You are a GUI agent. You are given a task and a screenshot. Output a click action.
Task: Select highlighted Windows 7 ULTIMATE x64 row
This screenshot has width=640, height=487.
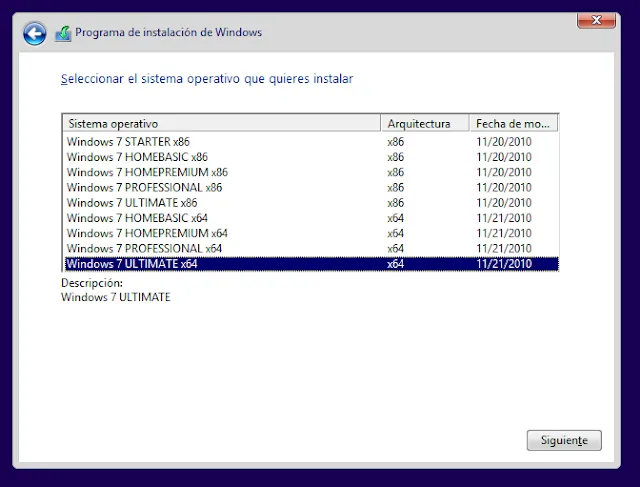(x=312, y=264)
